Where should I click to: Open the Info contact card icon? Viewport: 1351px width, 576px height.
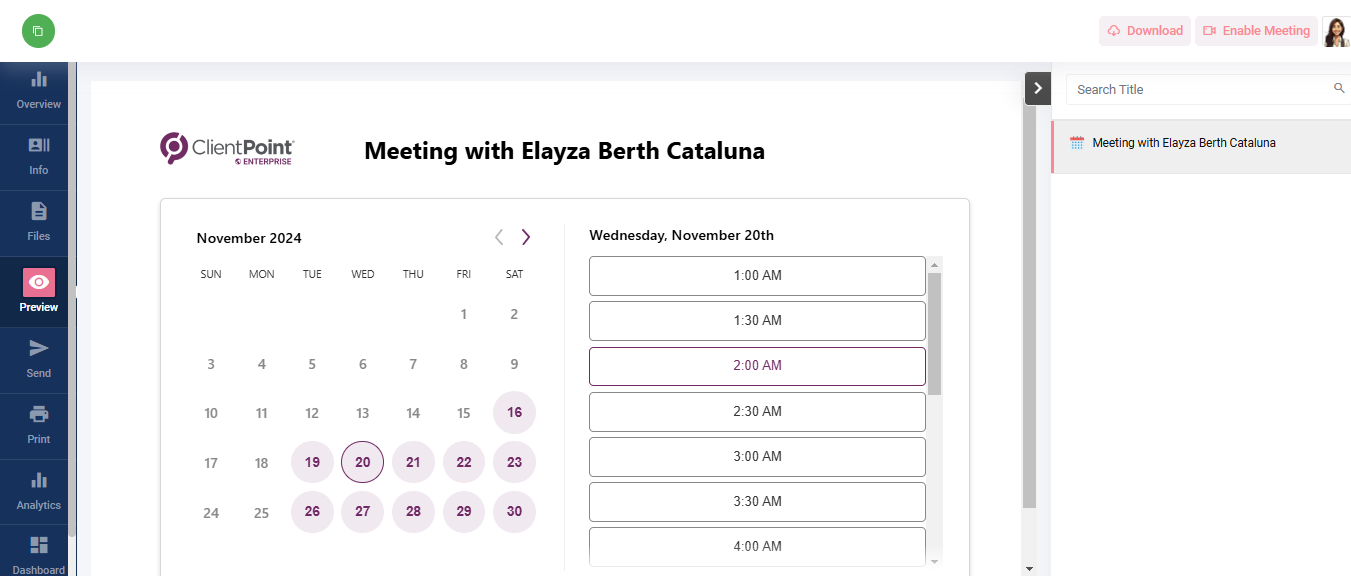point(39,145)
